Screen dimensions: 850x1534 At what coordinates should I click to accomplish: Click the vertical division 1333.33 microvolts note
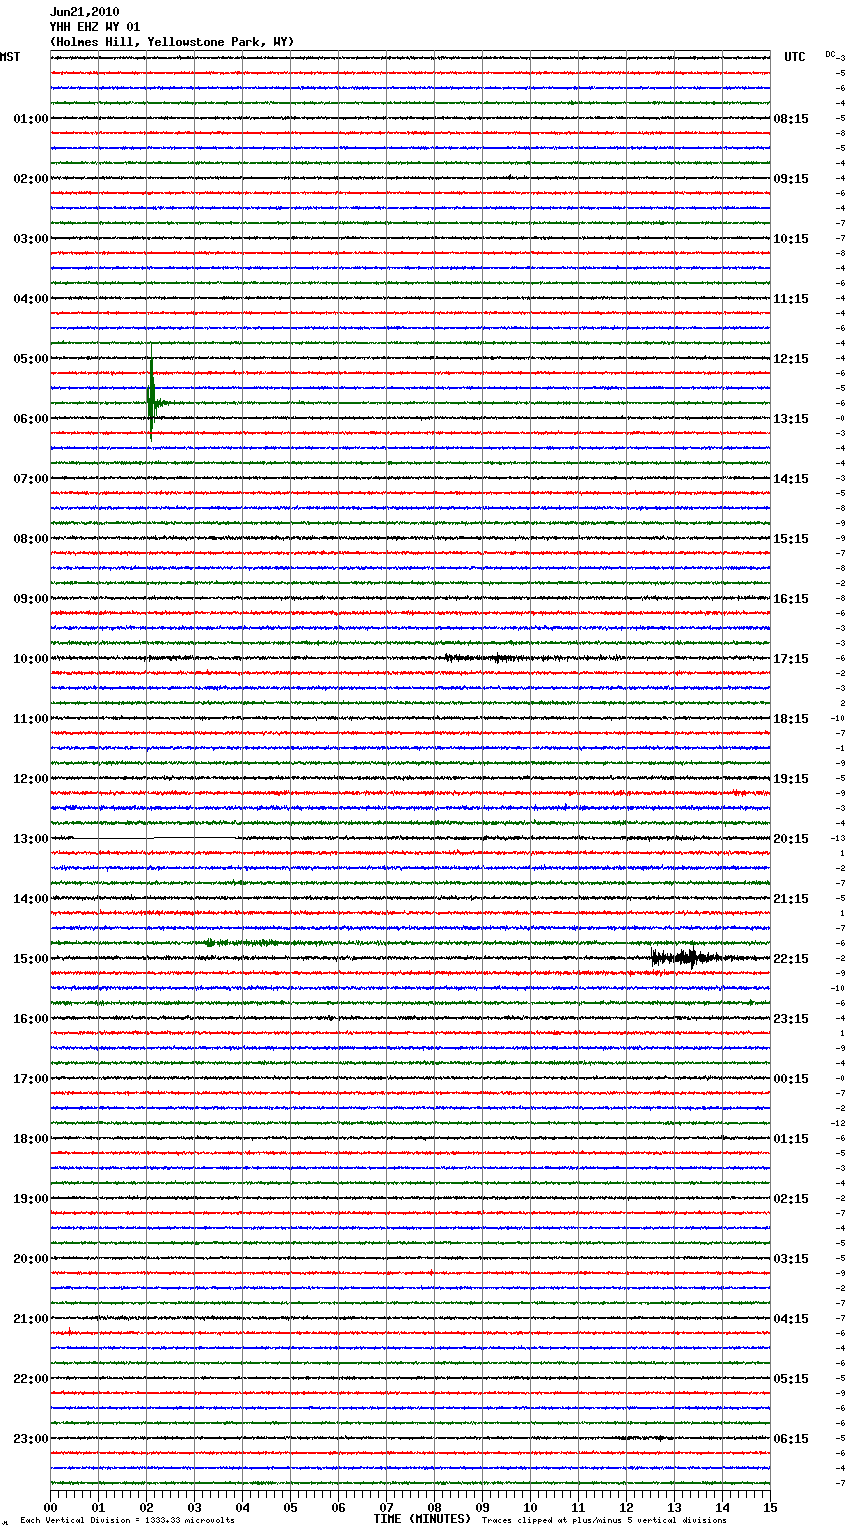tap(128, 1521)
